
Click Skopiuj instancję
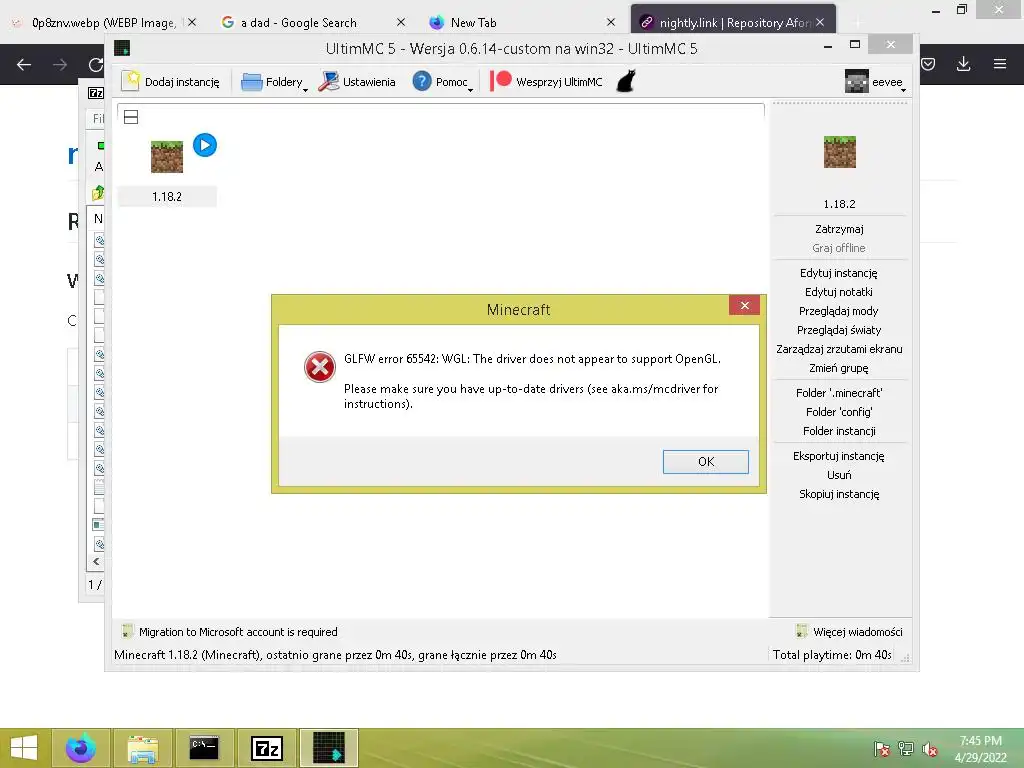(839, 494)
